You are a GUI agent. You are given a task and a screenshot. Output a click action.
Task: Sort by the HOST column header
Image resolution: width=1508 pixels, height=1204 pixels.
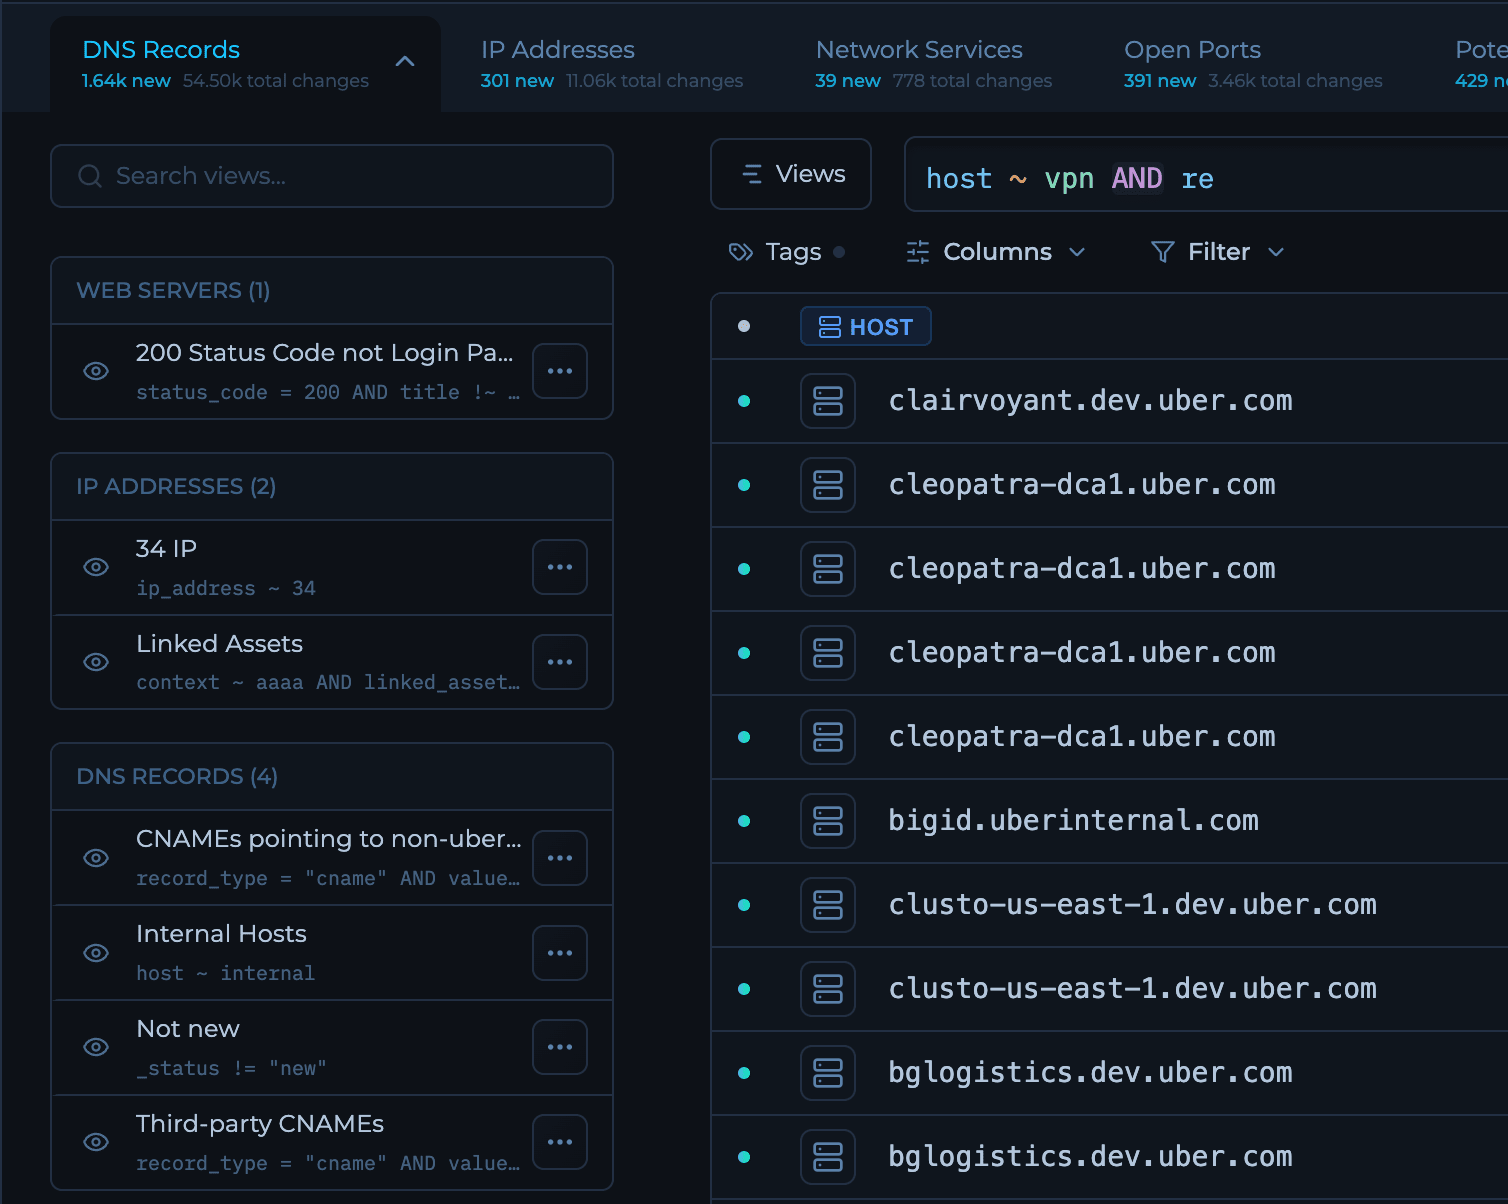click(x=866, y=327)
